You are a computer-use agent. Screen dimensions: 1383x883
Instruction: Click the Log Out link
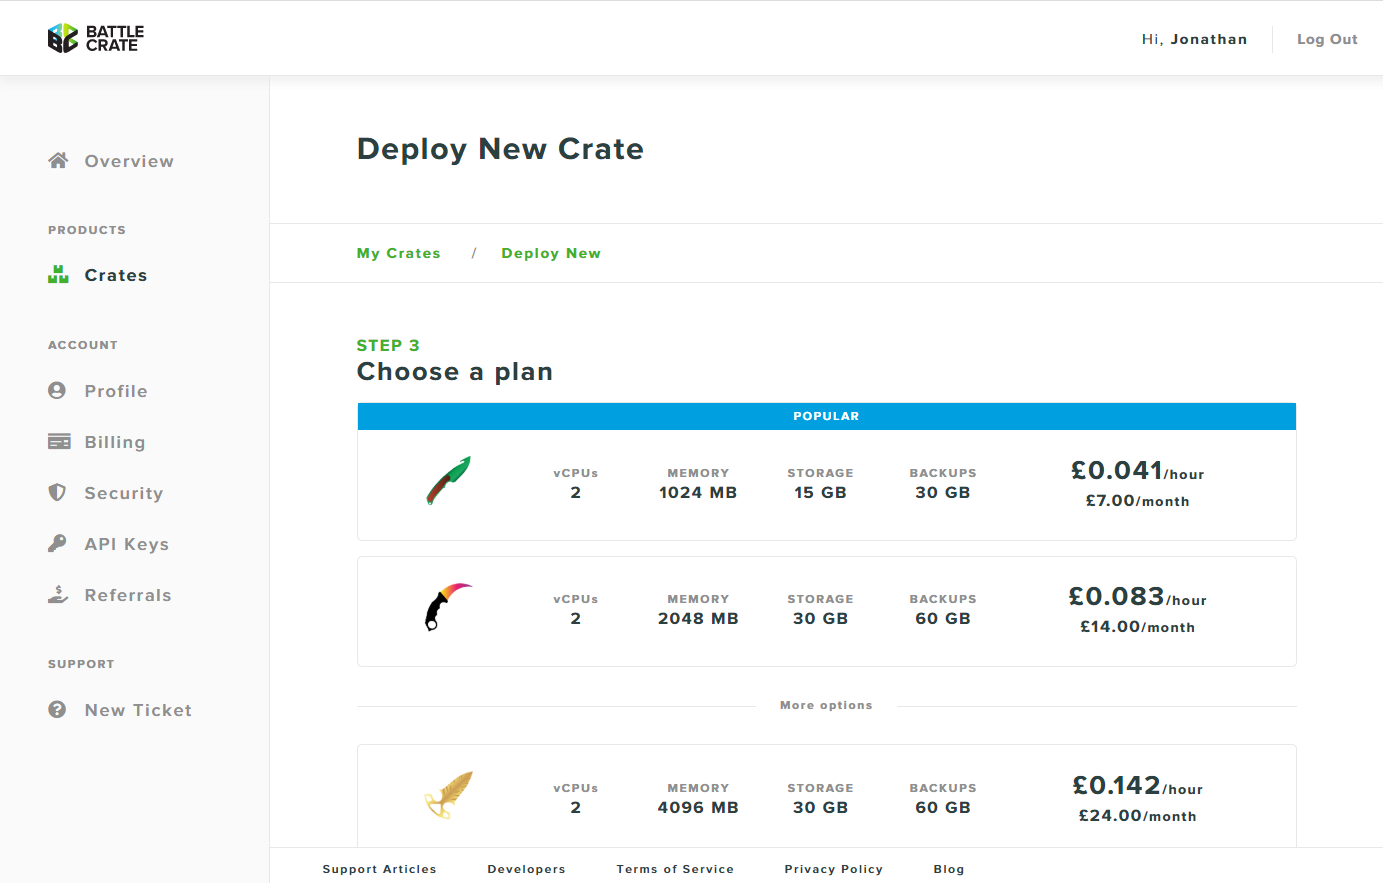tap(1327, 39)
